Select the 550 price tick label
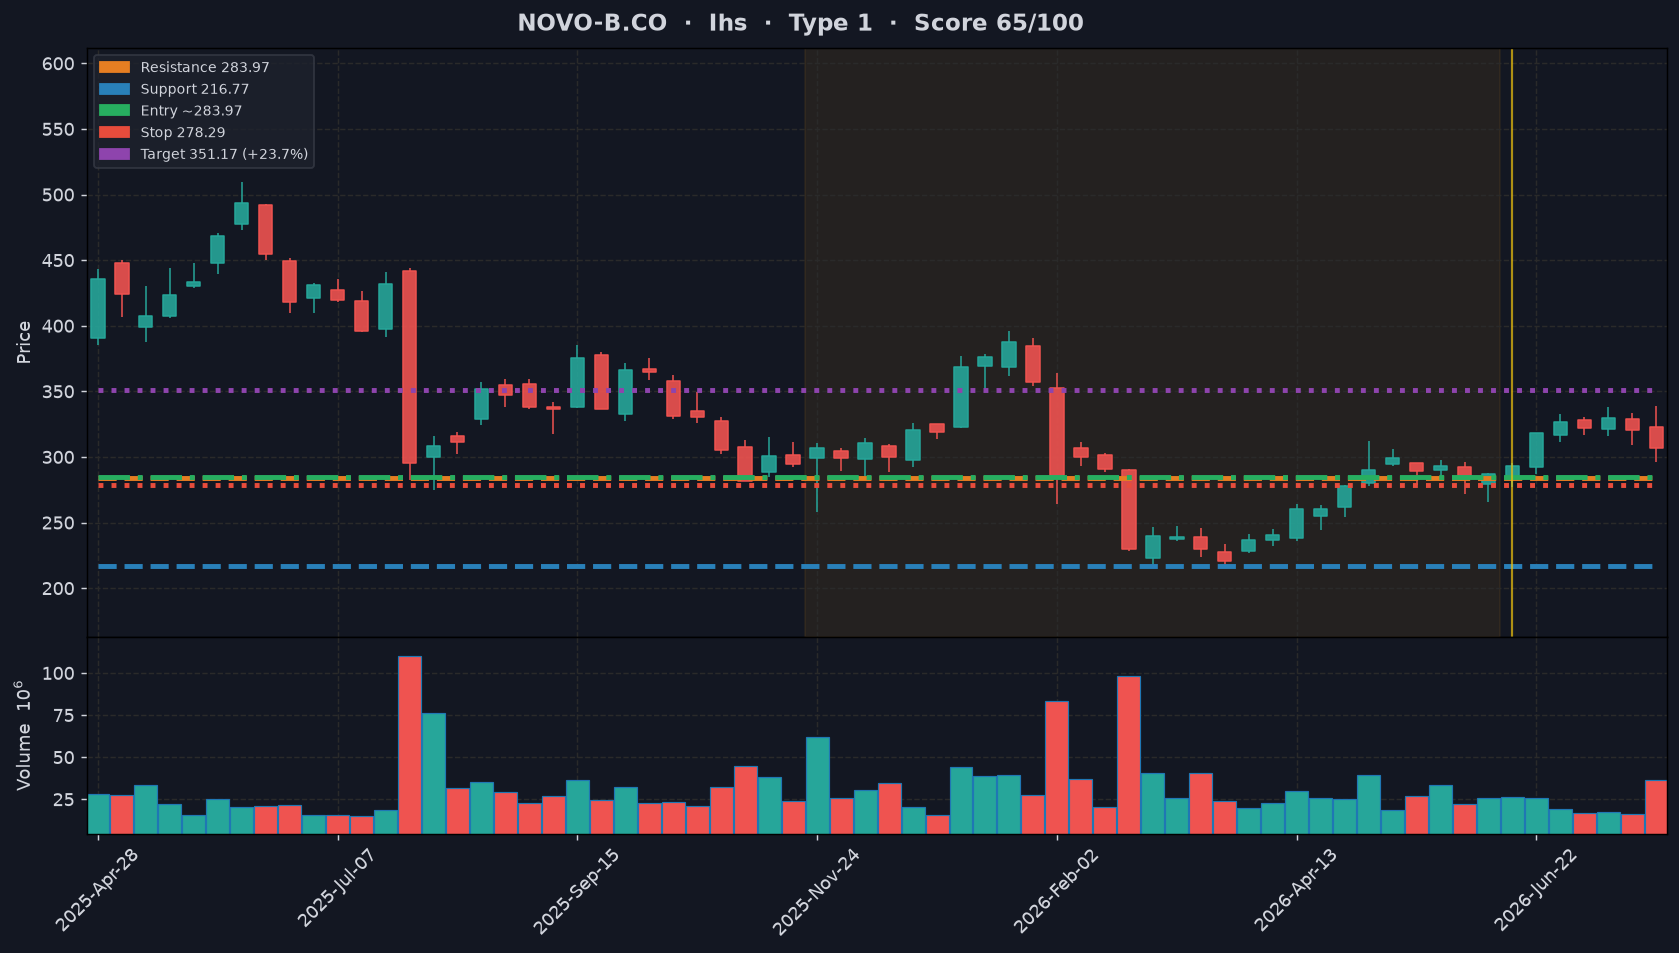The height and width of the screenshot is (953, 1679). point(58,130)
